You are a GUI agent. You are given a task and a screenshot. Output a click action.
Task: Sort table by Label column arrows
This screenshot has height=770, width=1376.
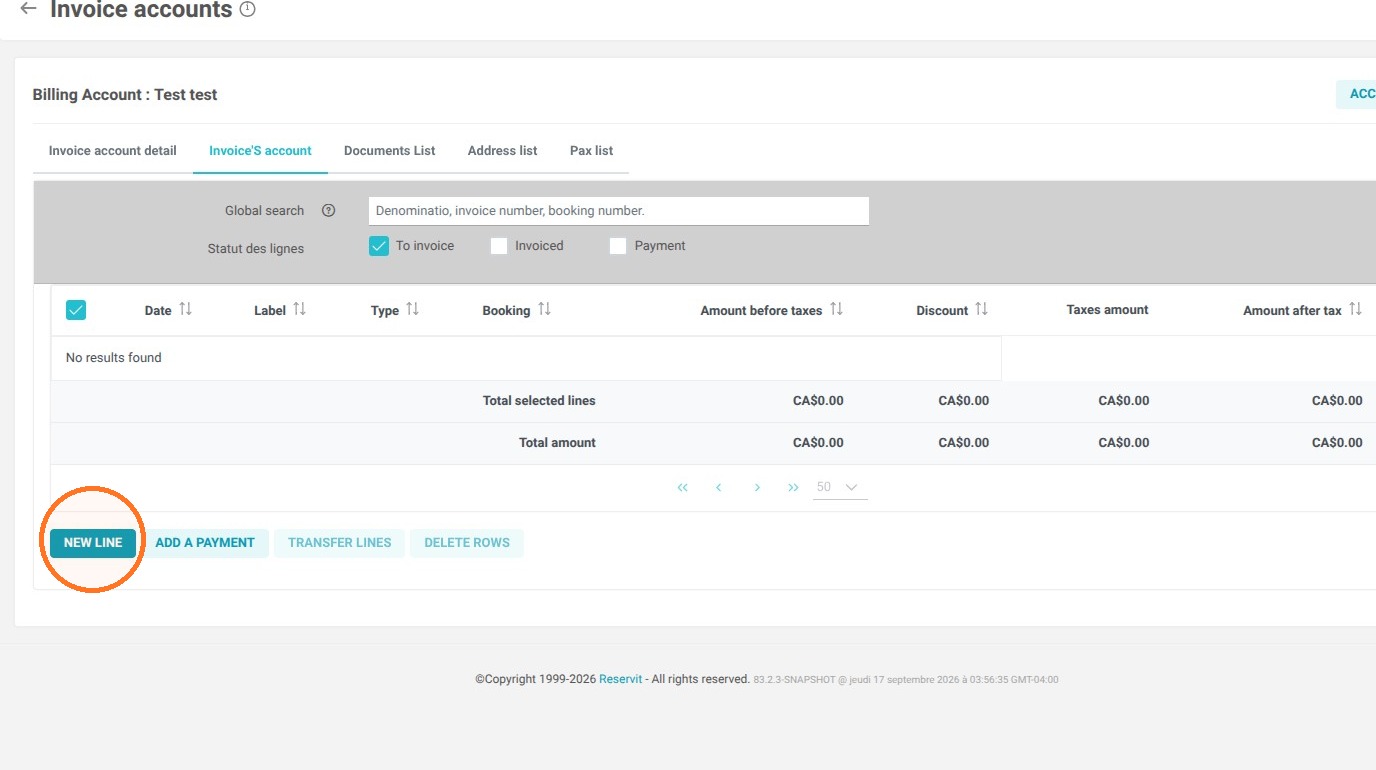[x=299, y=310]
